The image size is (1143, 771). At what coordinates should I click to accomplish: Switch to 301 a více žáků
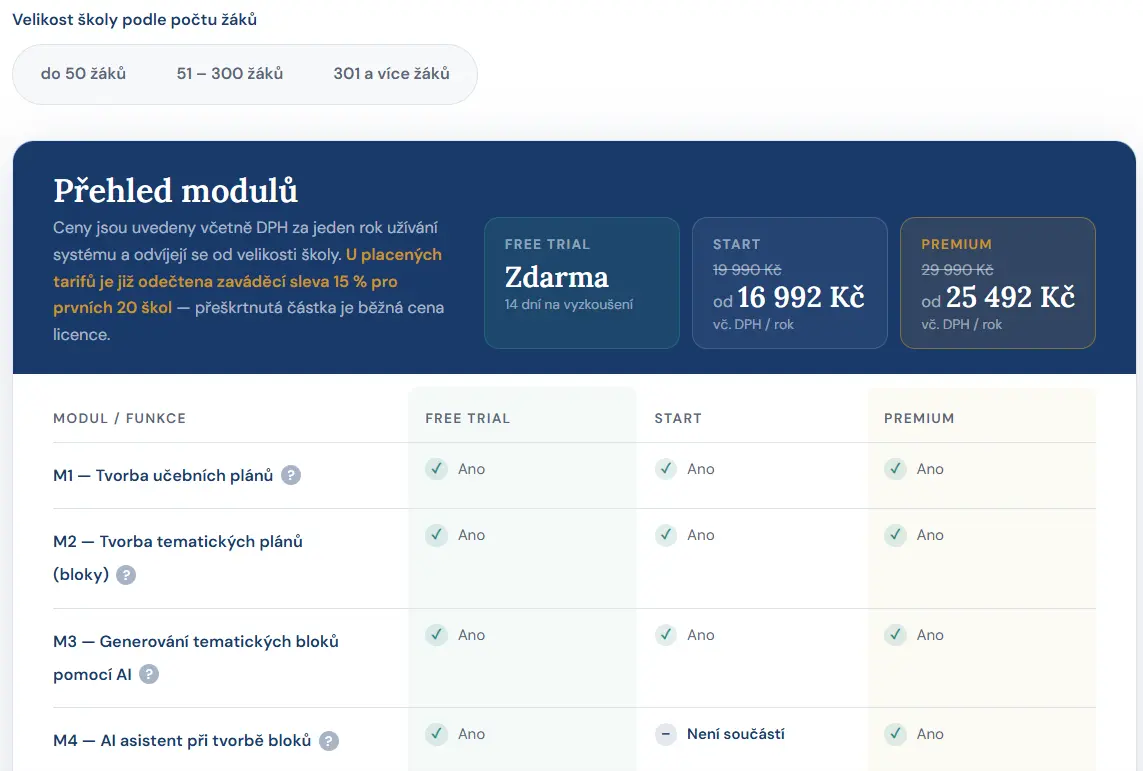(x=391, y=74)
